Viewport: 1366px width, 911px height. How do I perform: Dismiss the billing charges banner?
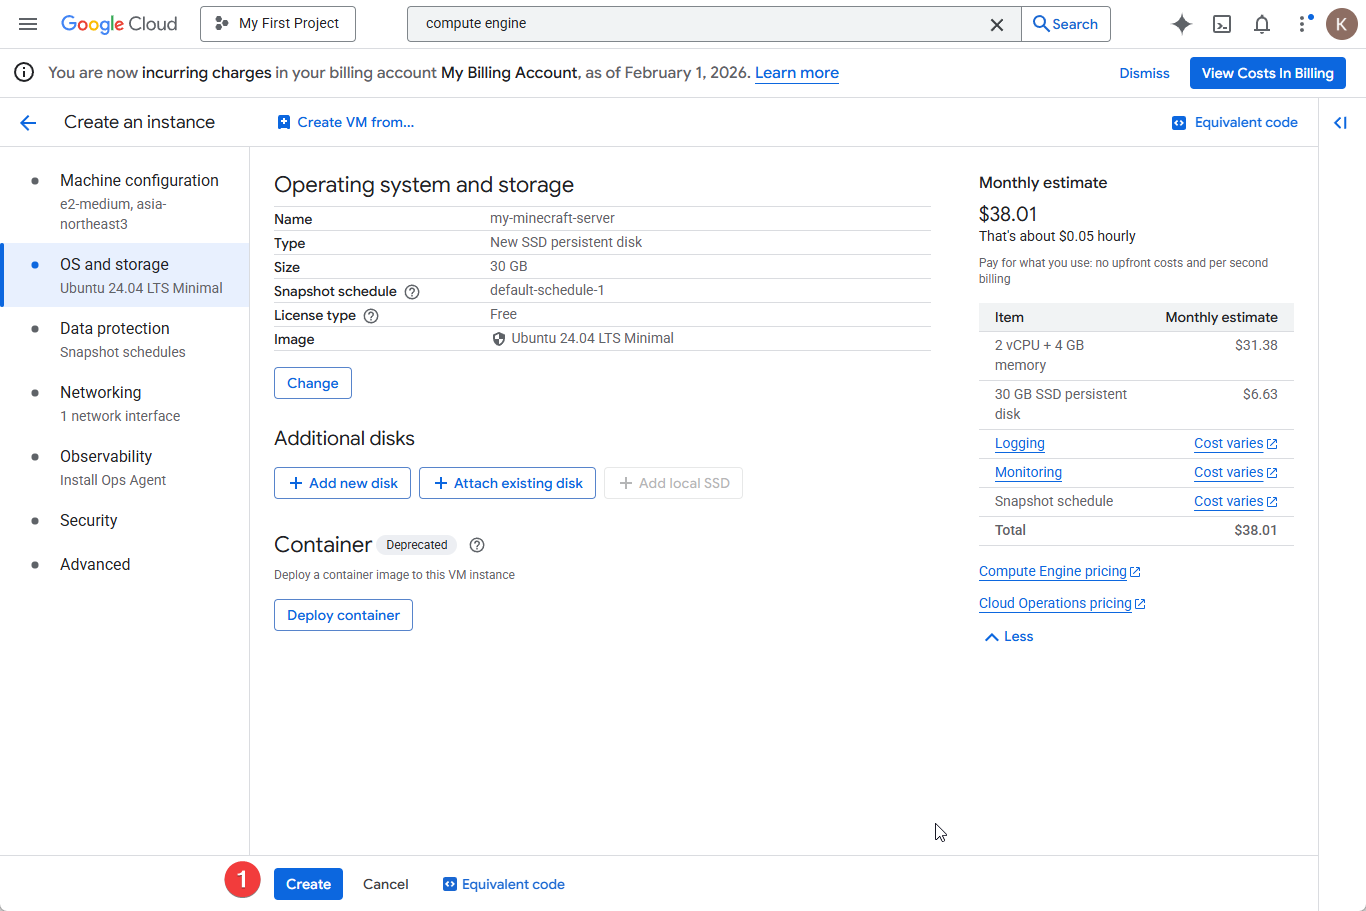[1144, 73]
